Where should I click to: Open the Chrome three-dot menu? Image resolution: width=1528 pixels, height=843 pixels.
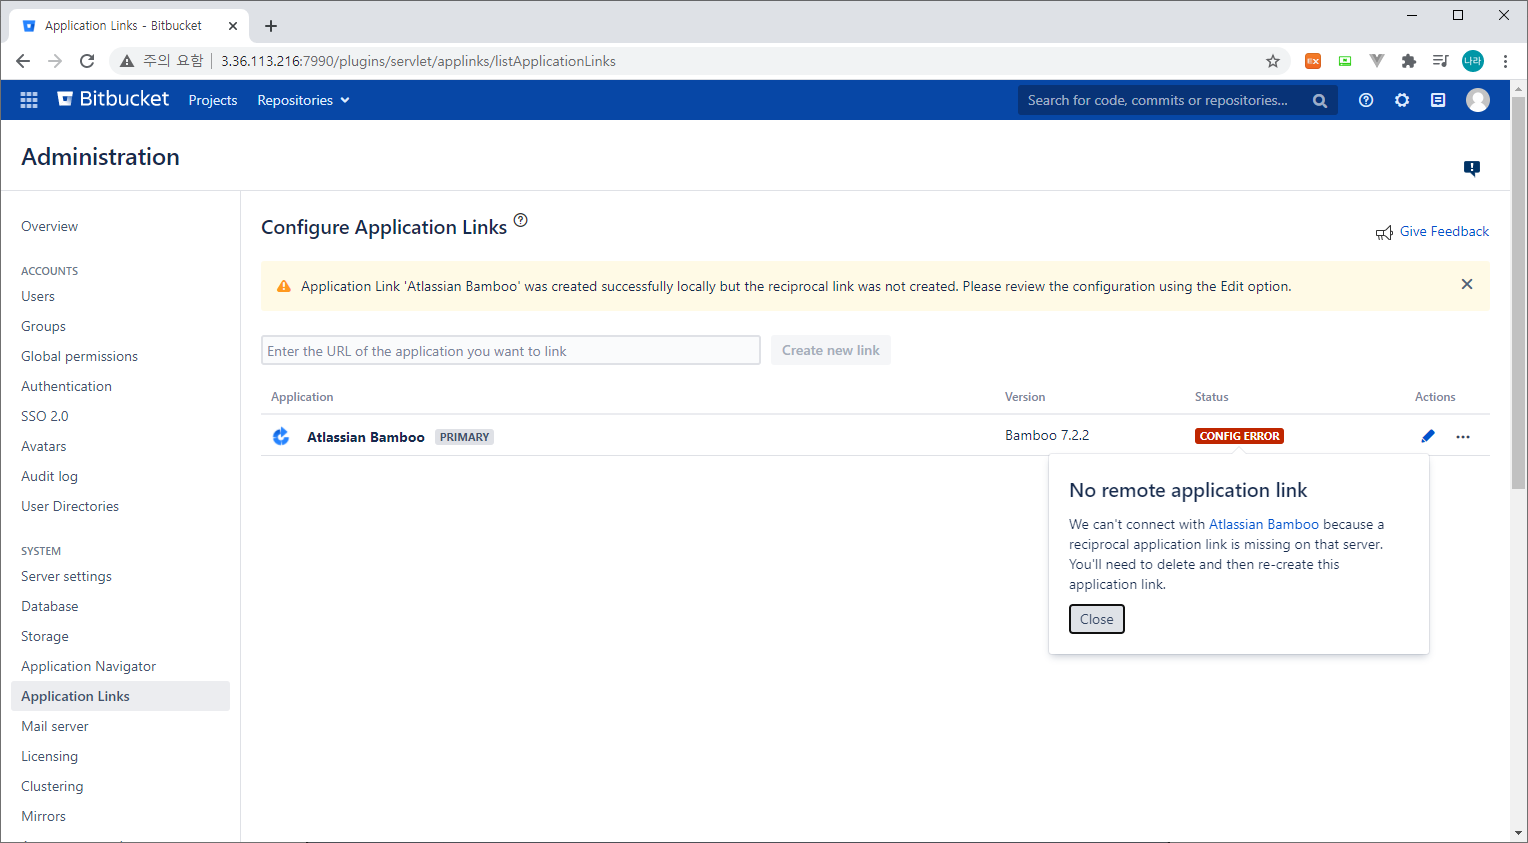tap(1505, 61)
